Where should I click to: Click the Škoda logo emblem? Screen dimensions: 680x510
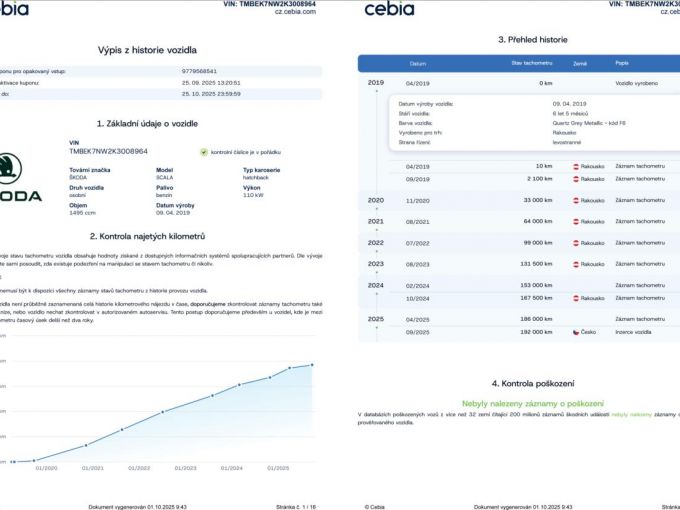pos(10,168)
